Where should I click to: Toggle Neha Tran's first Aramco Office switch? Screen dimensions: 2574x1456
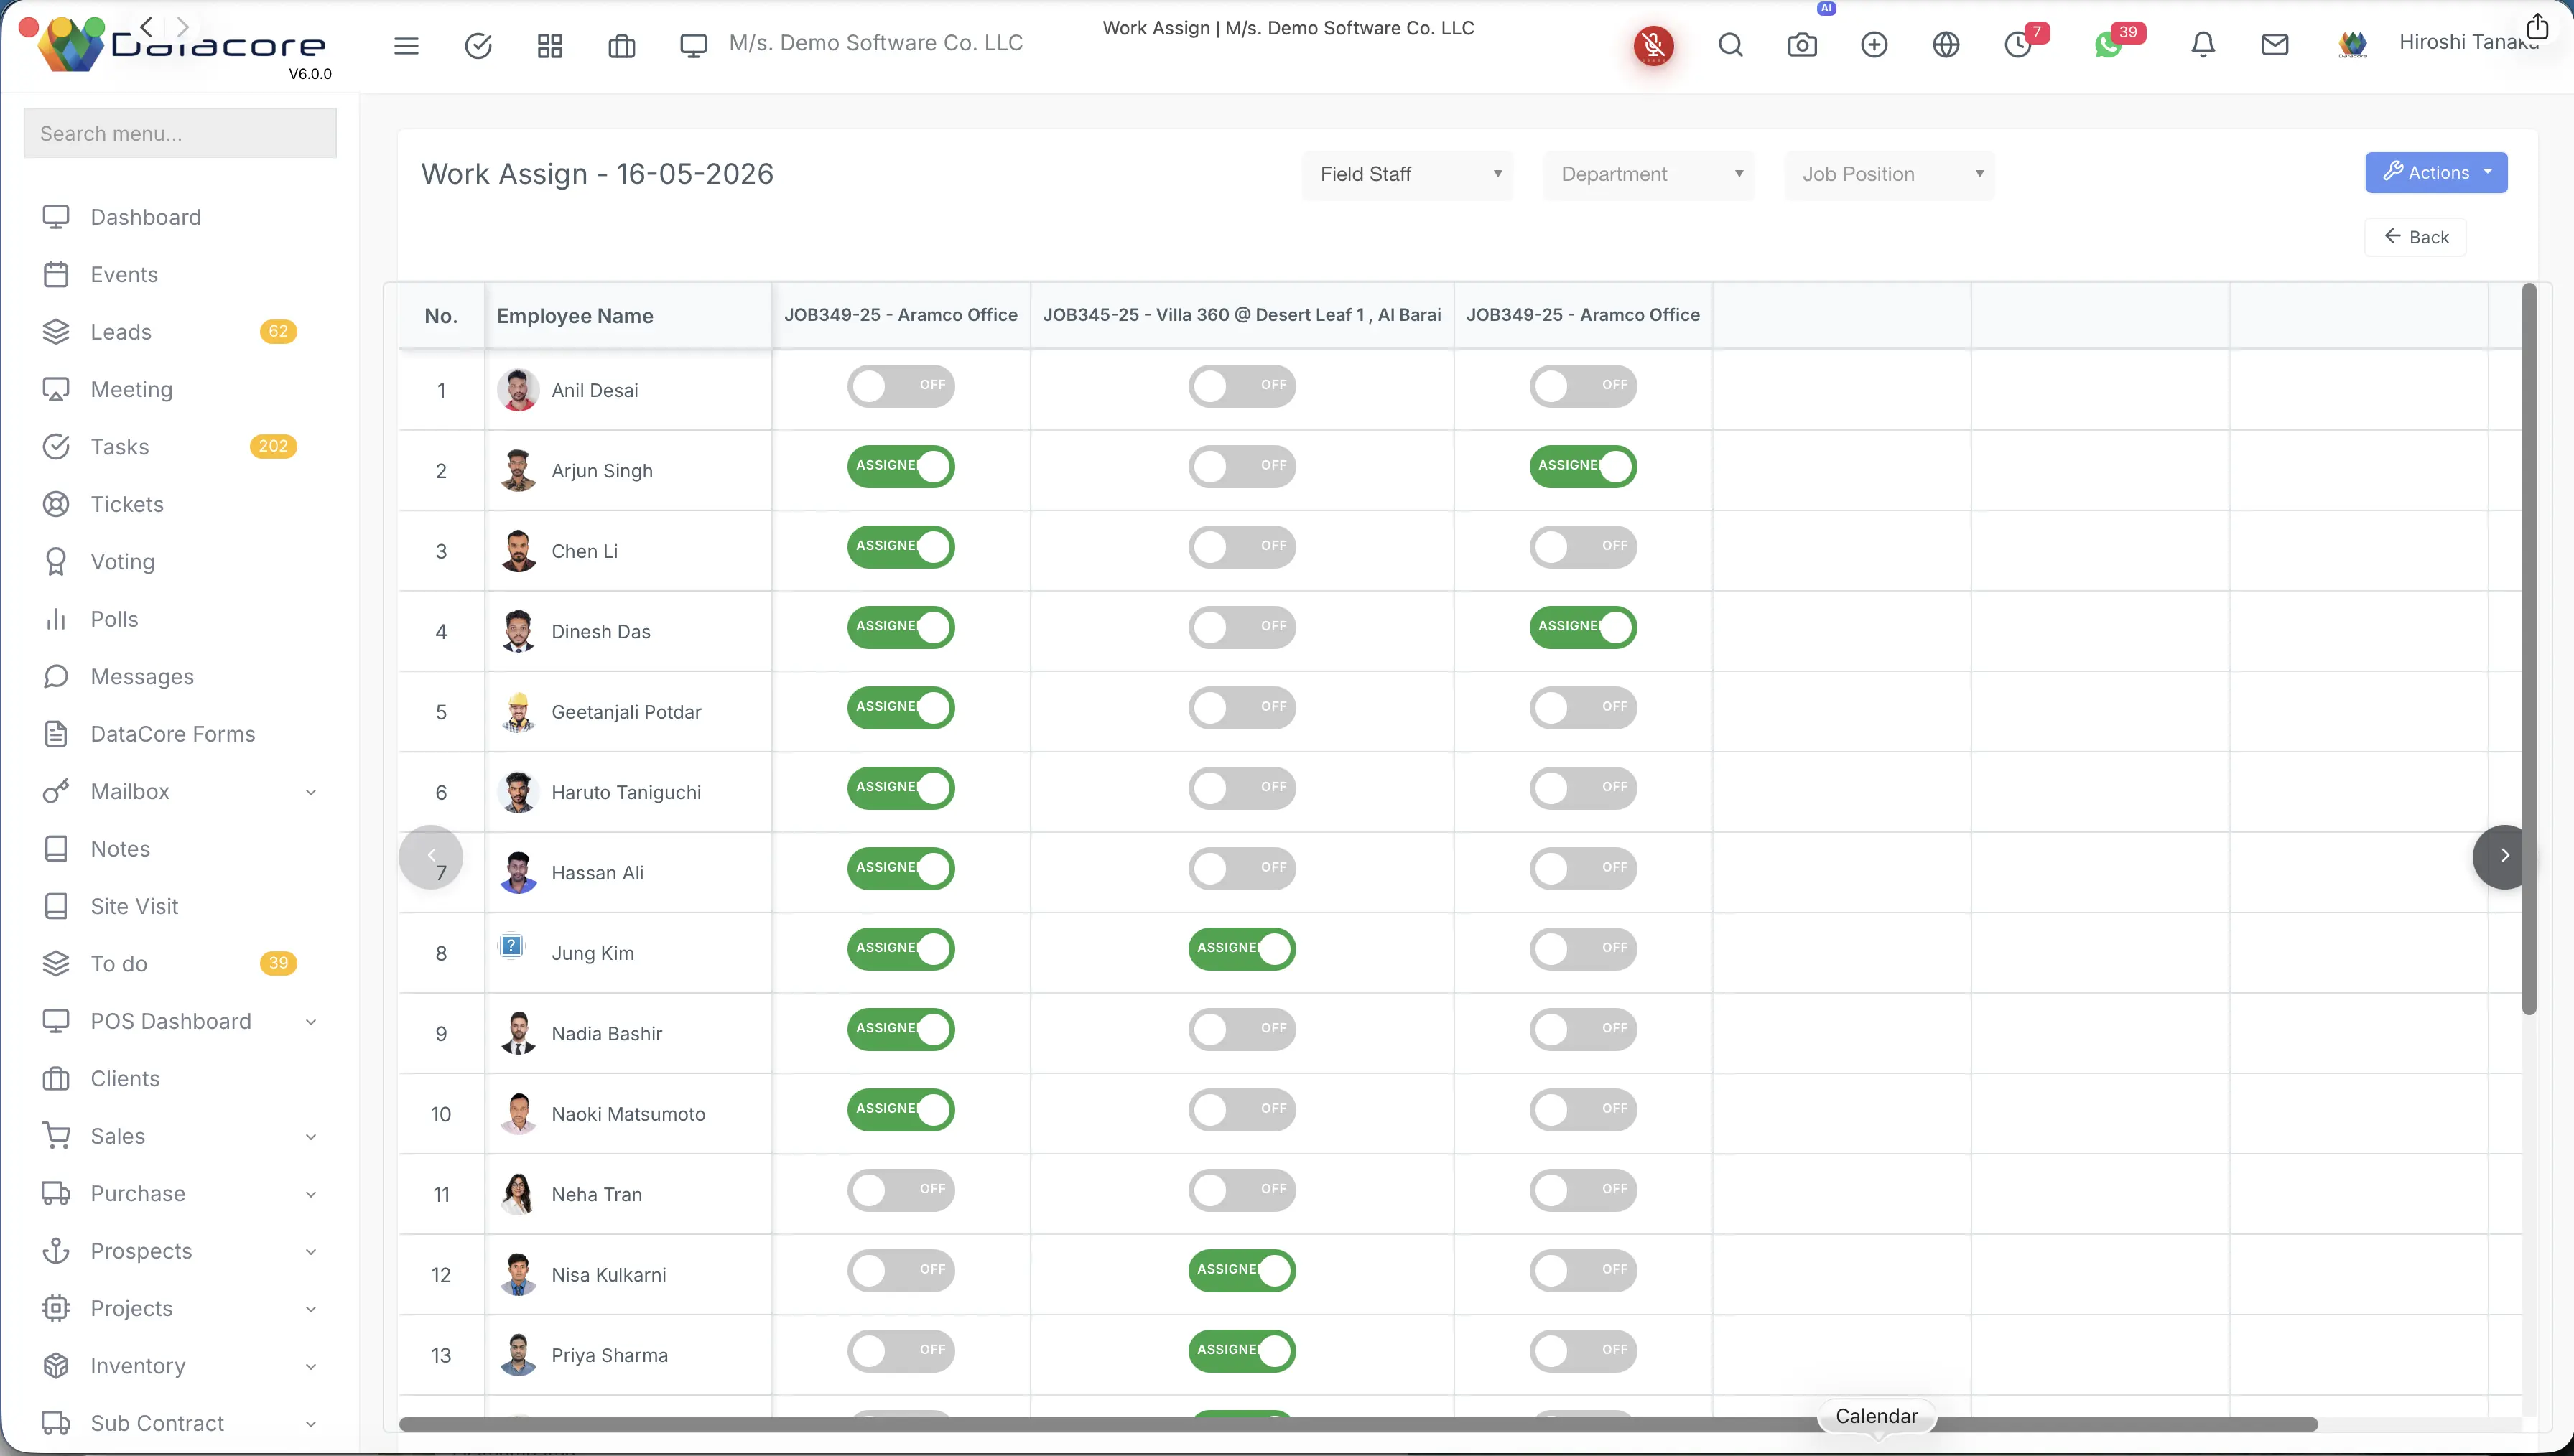point(901,1190)
